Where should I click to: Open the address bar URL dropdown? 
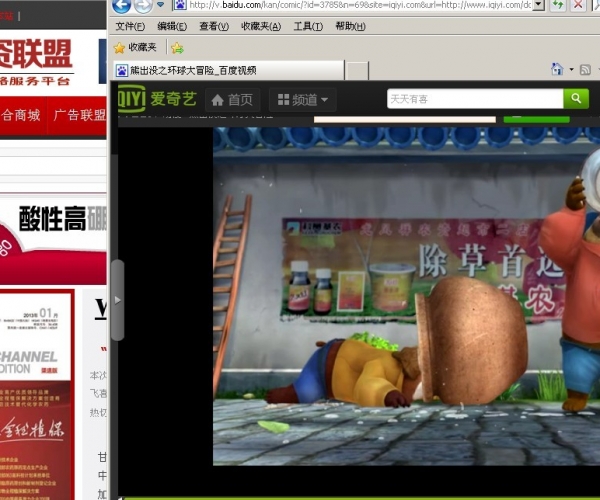click(539, 6)
